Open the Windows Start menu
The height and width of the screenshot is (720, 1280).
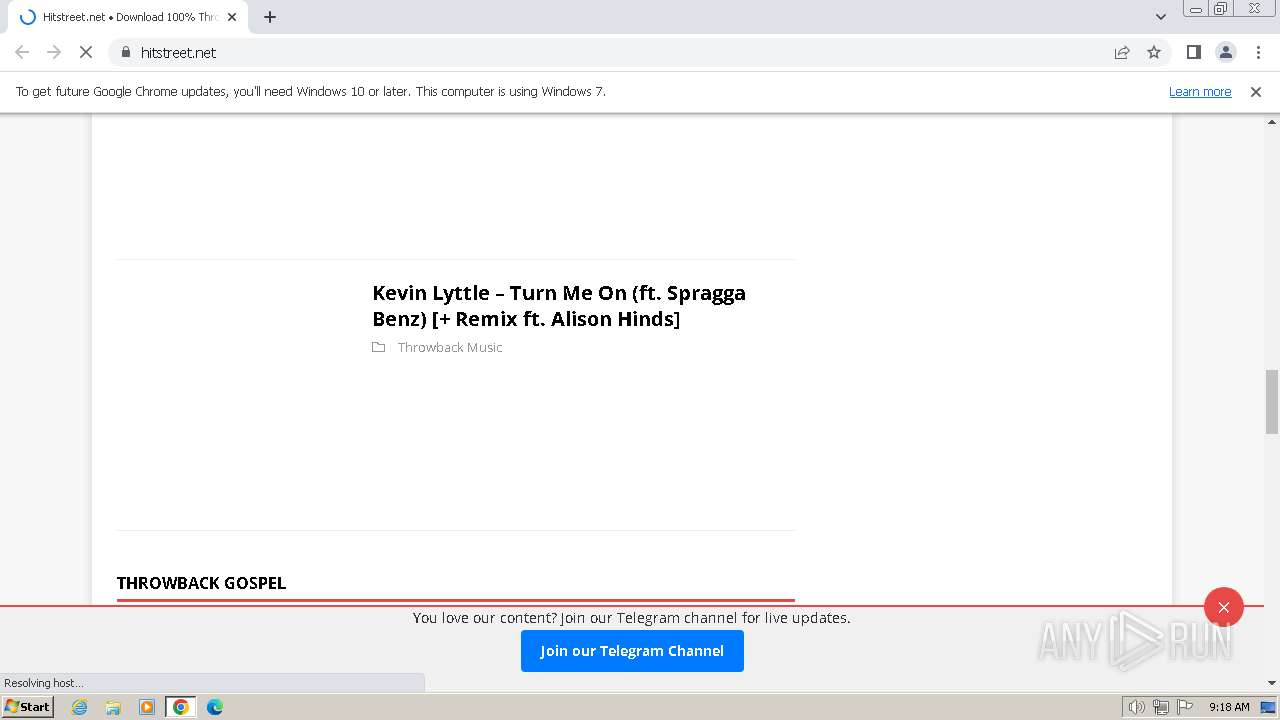coord(28,706)
